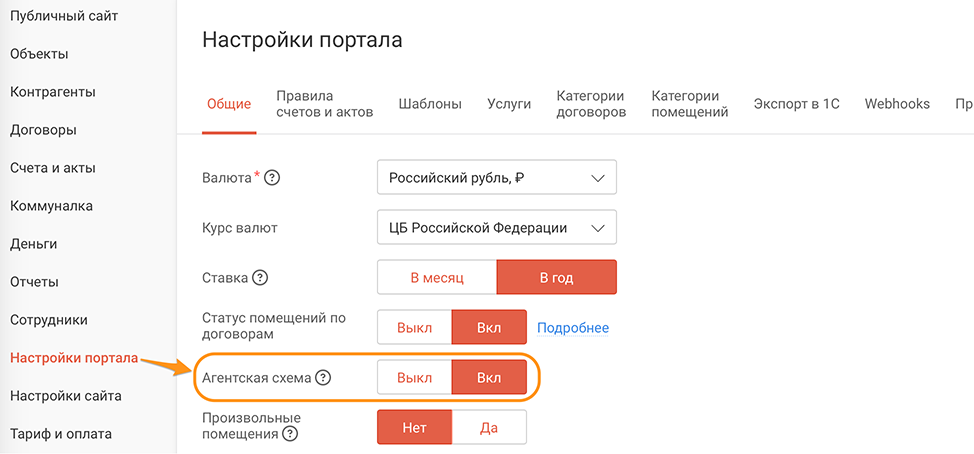
Task: Open Тариф и оплата in sidebar
Action: [61, 434]
